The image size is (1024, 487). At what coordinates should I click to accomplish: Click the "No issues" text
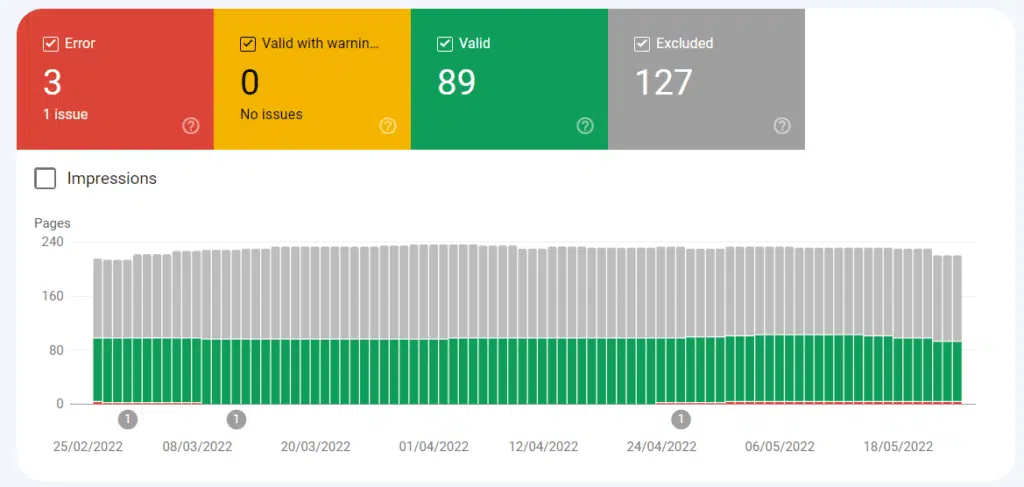[271, 114]
